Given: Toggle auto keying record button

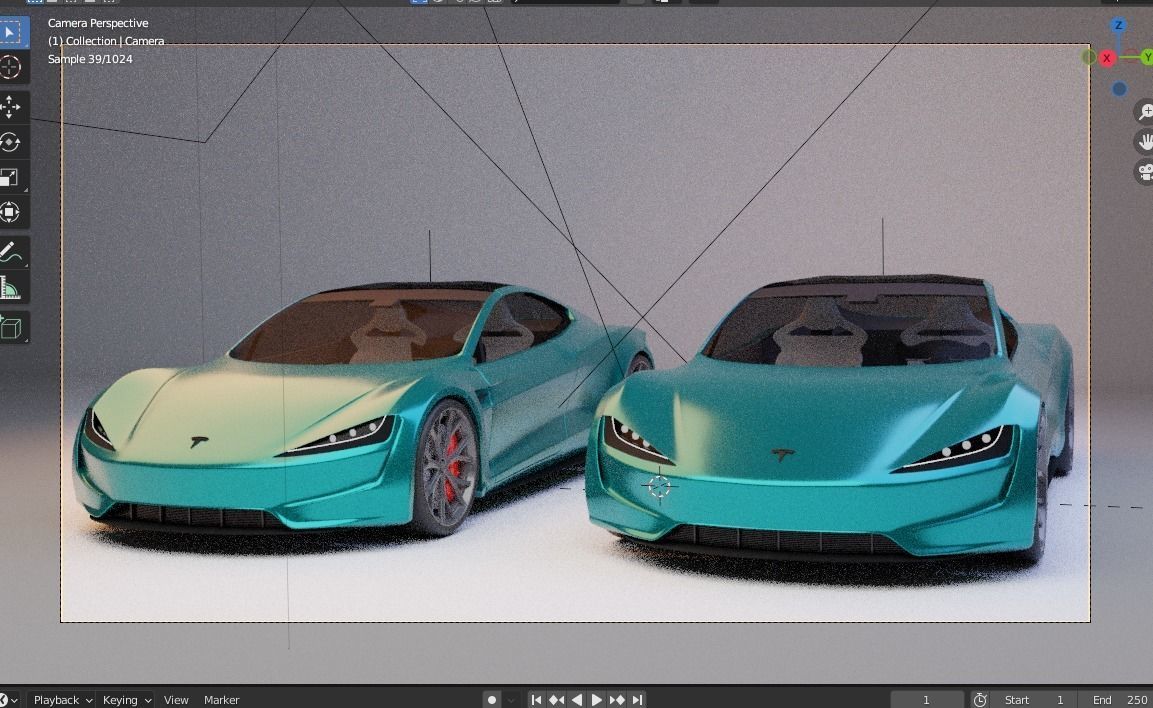Looking at the screenshot, I should (492, 699).
